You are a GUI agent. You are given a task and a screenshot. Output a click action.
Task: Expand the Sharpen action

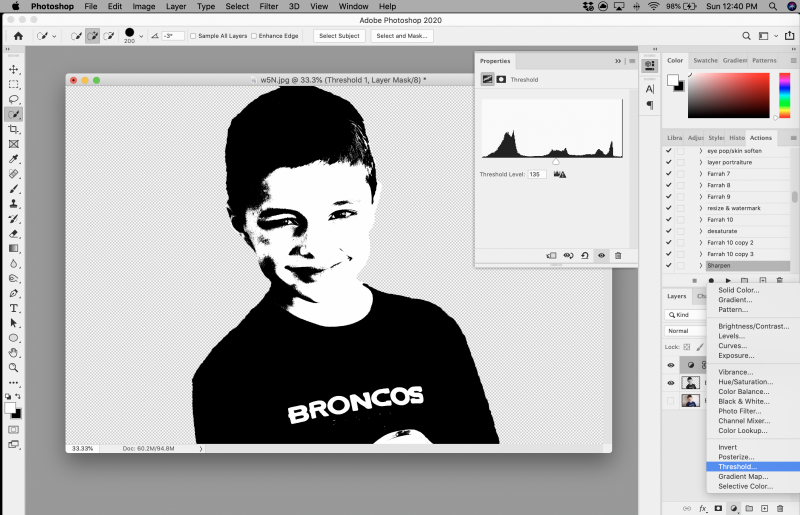pos(701,265)
